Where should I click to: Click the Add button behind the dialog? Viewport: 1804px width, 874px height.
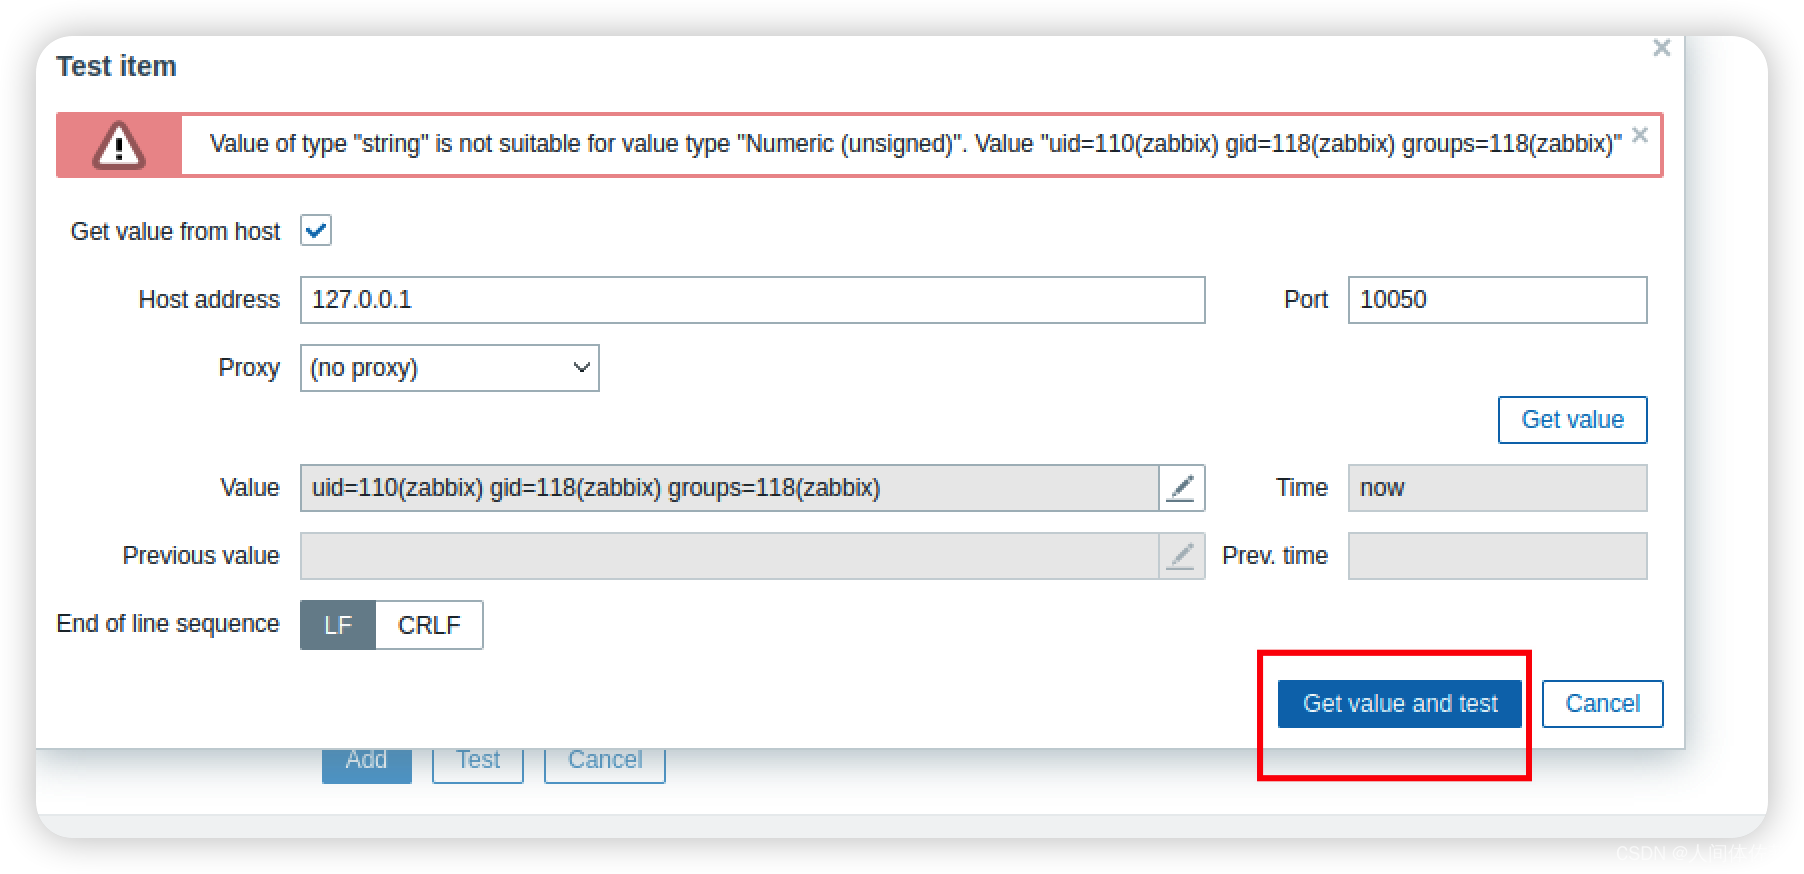coord(367,765)
